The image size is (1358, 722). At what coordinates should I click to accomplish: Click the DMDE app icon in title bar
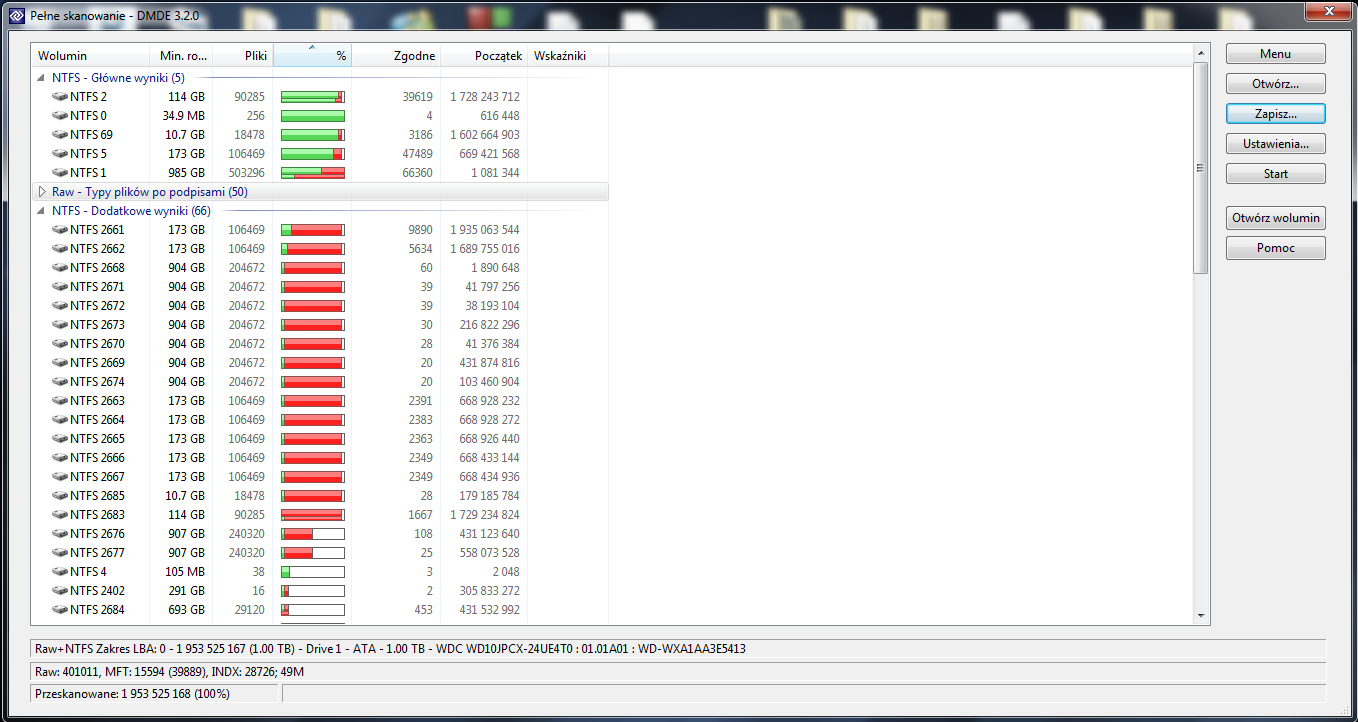[x=16, y=16]
